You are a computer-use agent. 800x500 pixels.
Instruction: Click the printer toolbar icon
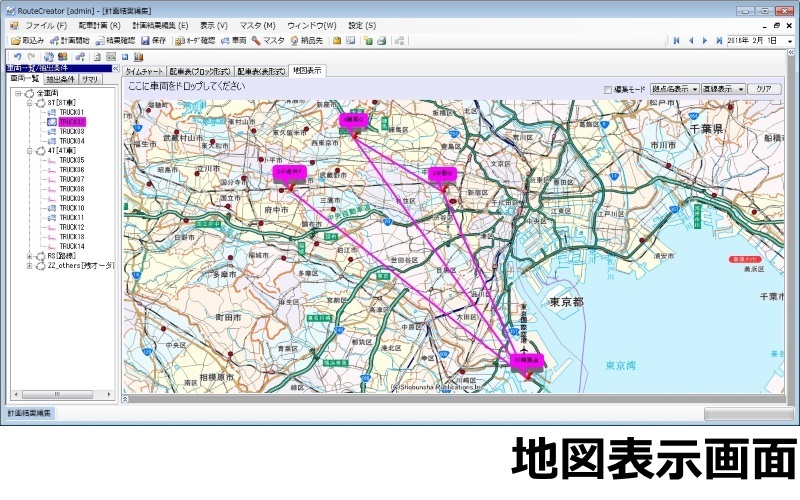click(x=382, y=41)
